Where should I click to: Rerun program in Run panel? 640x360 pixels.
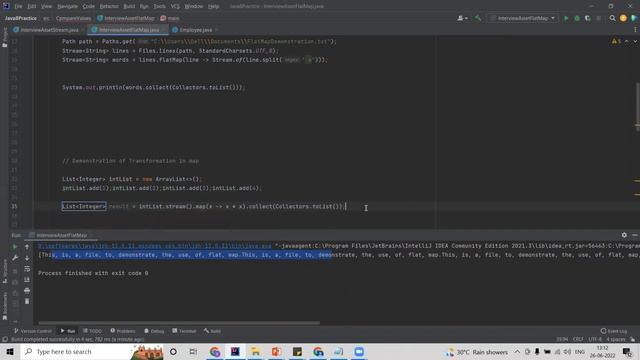coord(15,247)
